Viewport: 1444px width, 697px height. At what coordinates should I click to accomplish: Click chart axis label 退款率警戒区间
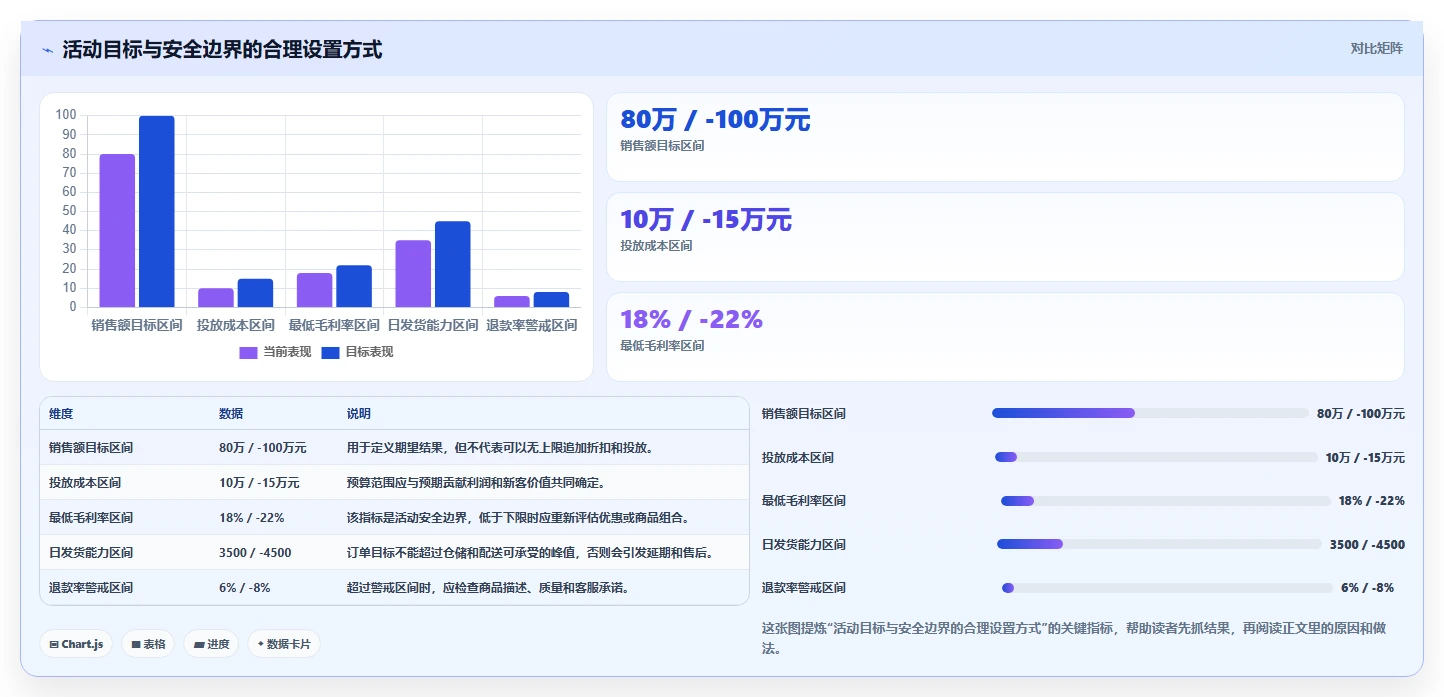coord(531,325)
